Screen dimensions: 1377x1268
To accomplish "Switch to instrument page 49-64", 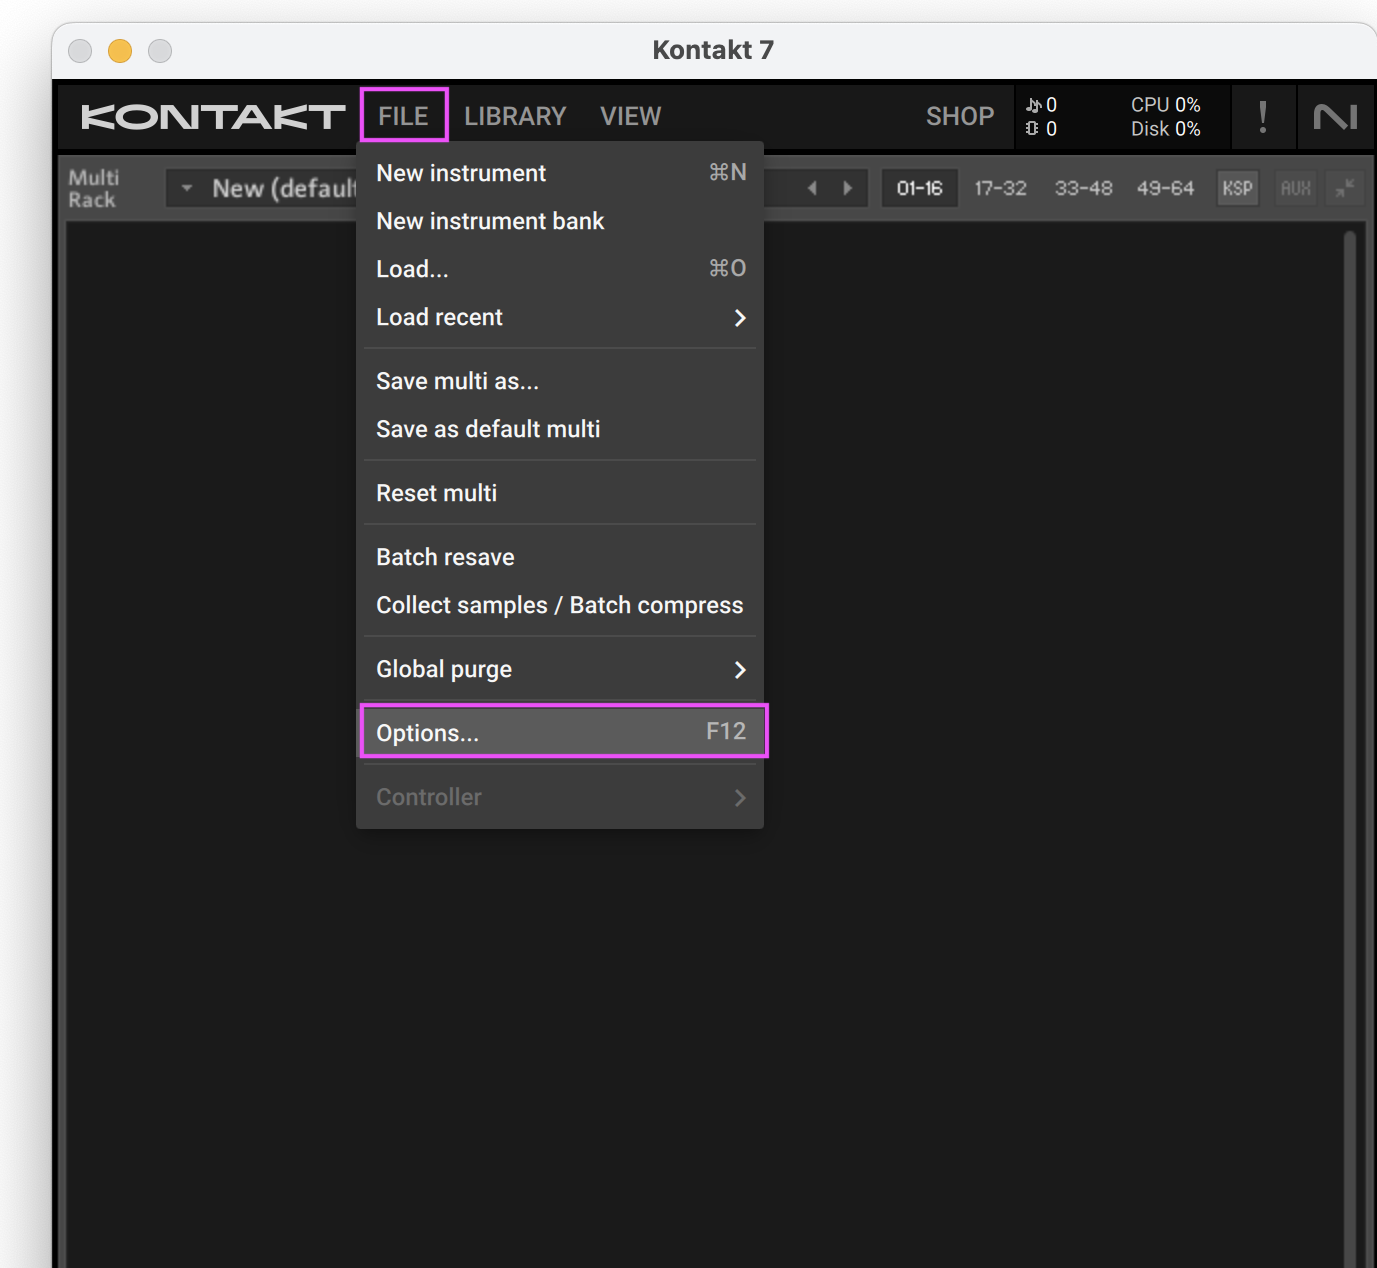I will [1165, 188].
